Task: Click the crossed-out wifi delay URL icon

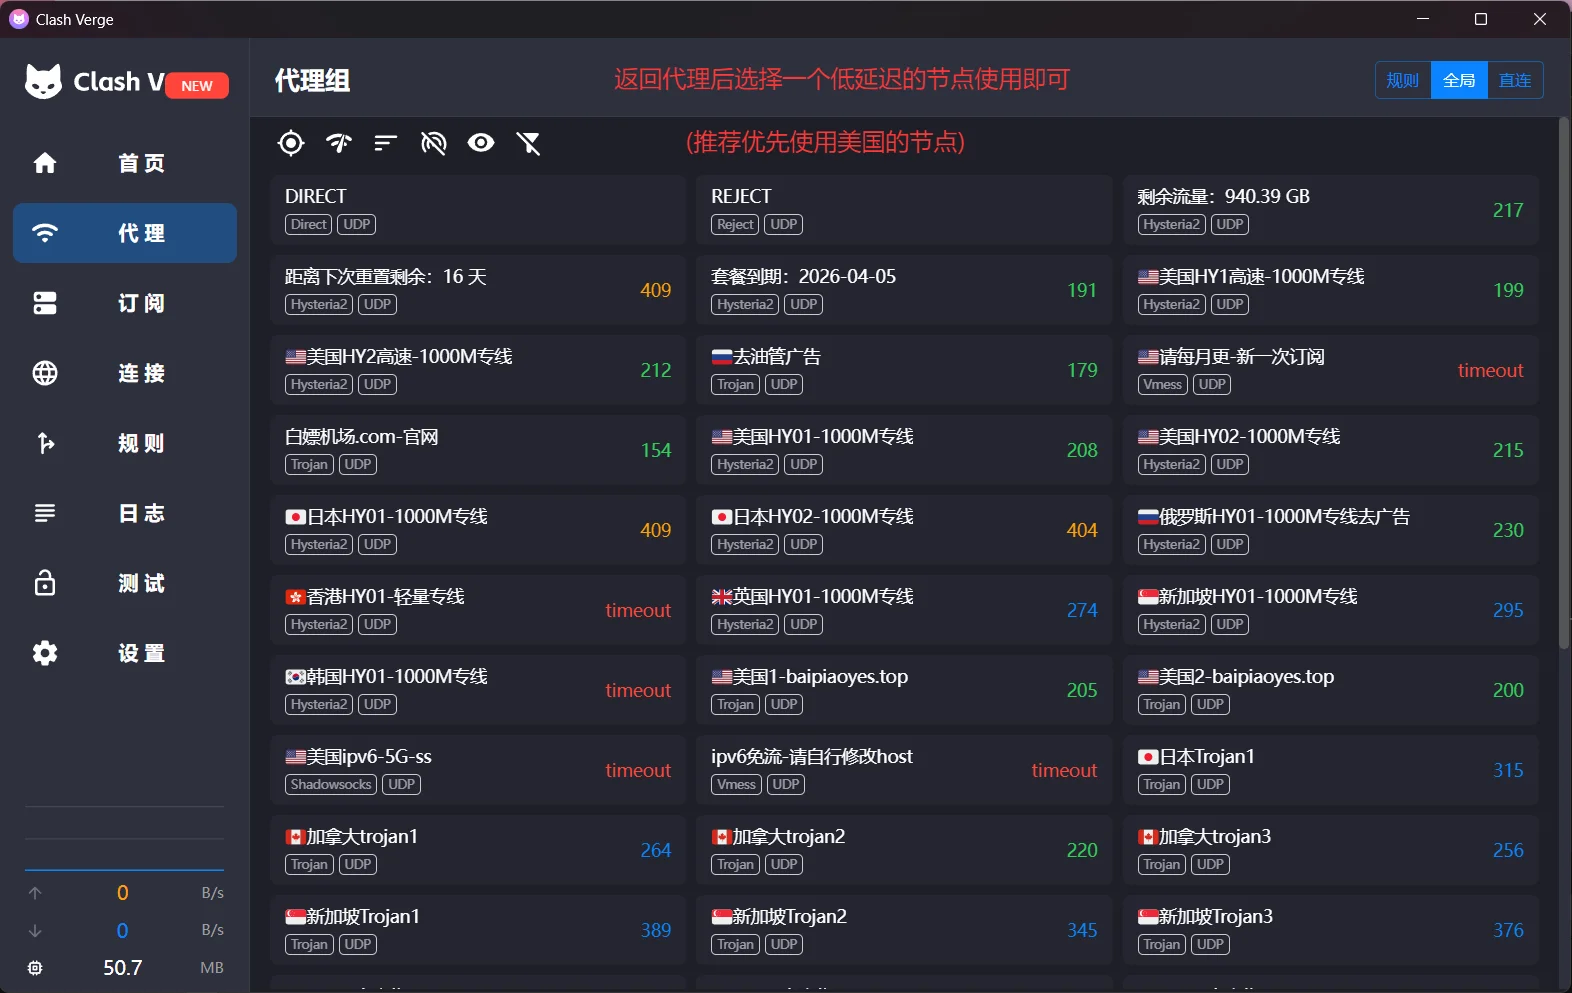Action: (x=434, y=143)
